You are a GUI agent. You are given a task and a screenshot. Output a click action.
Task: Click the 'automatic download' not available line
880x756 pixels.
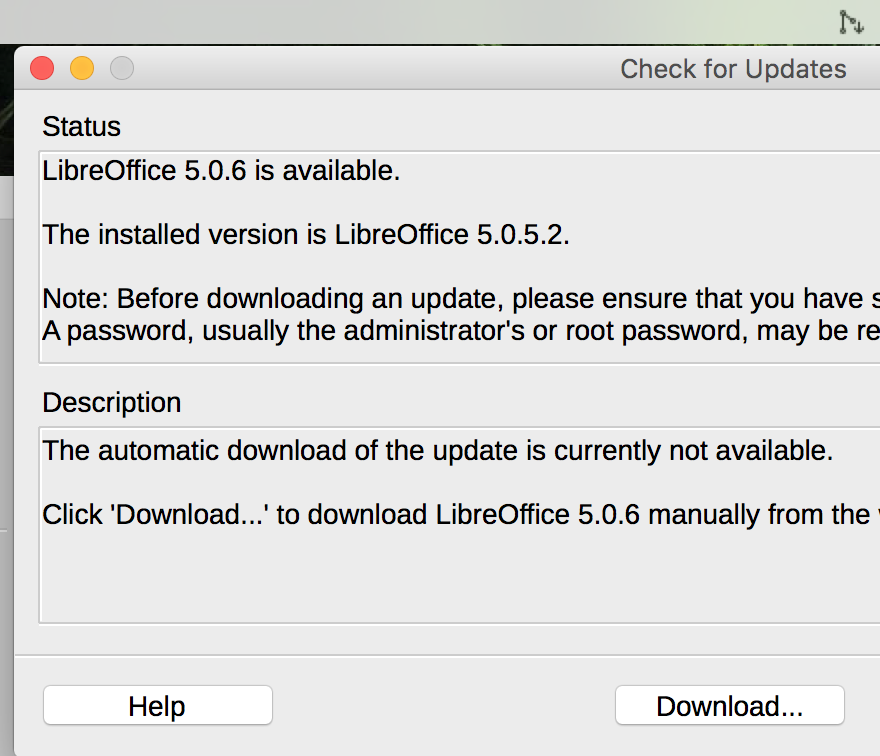point(438,451)
